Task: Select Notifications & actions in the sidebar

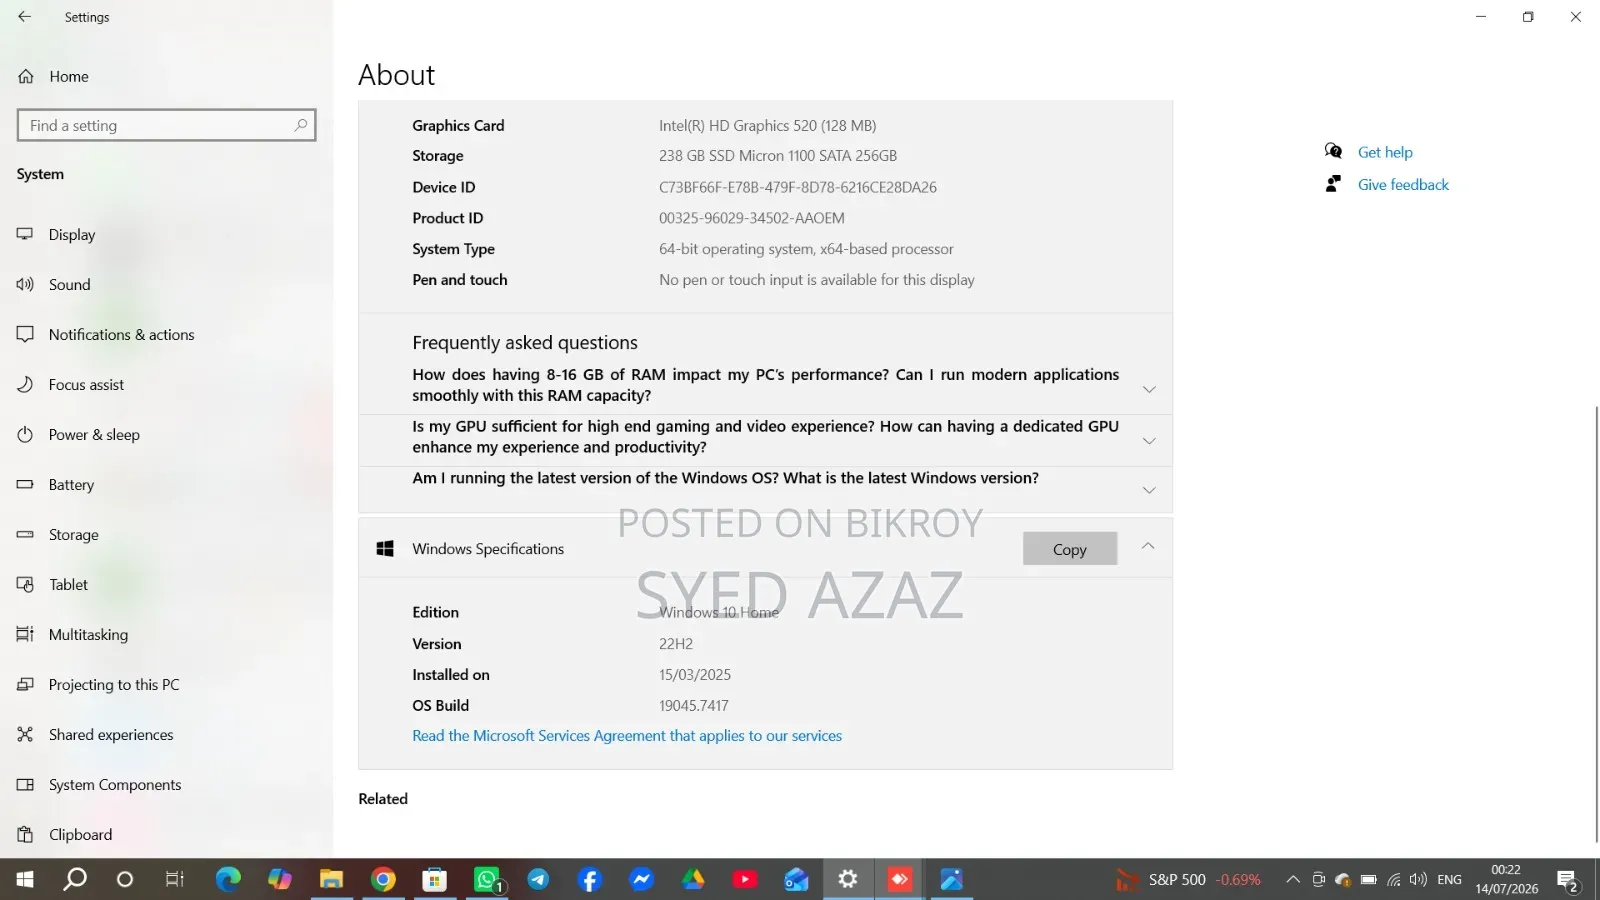Action: coord(121,335)
